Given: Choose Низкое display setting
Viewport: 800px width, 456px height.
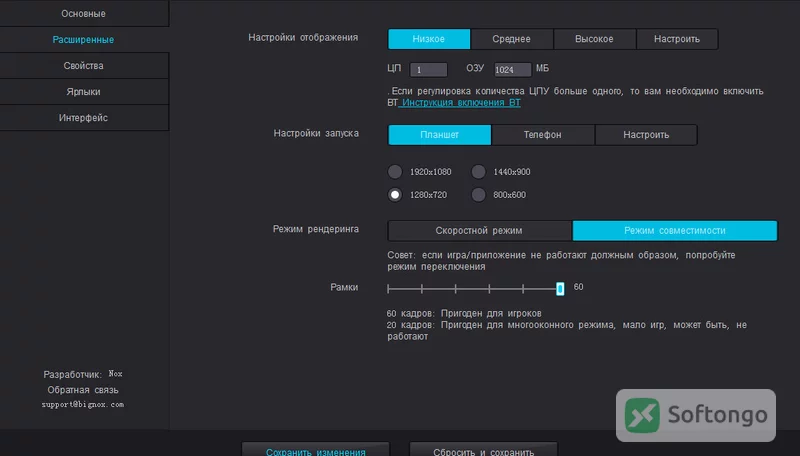Looking at the screenshot, I should pos(429,39).
